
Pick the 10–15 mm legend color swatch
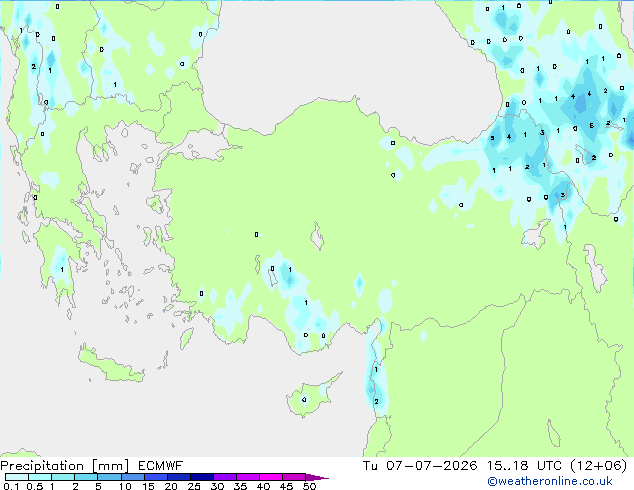point(132,477)
